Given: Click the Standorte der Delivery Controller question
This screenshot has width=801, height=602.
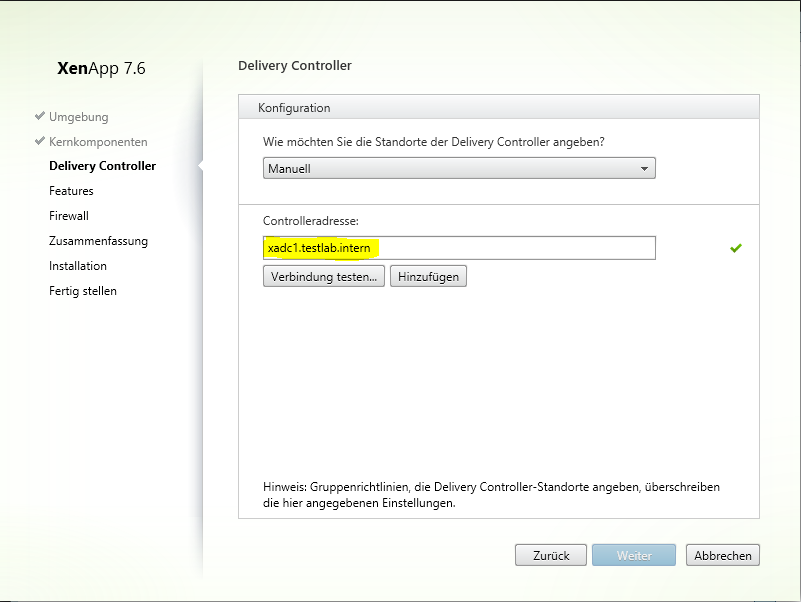Looking at the screenshot, I should coord(434,142).
